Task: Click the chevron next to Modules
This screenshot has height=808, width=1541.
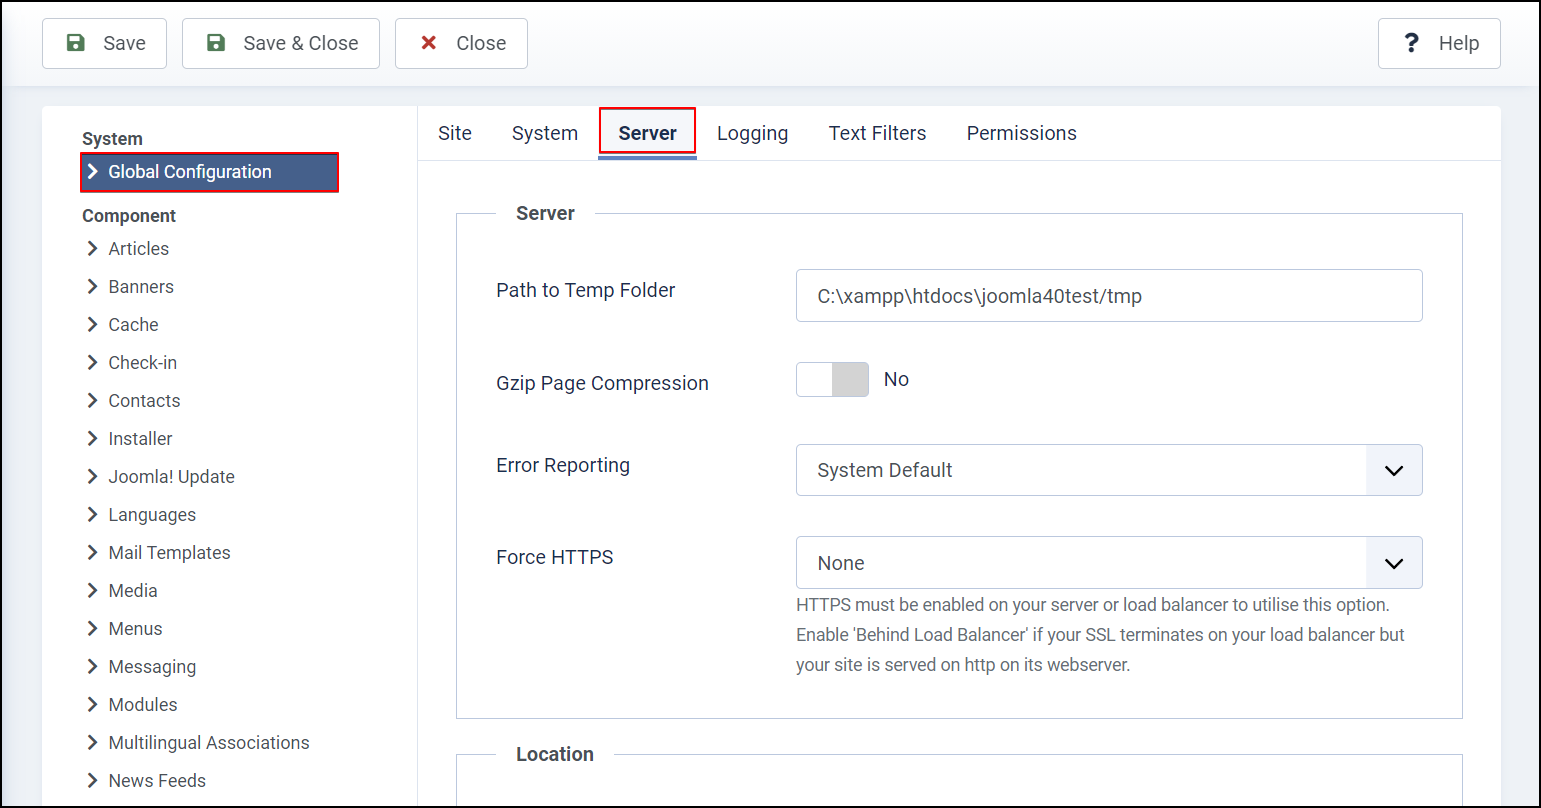Action: coord(93,704)
